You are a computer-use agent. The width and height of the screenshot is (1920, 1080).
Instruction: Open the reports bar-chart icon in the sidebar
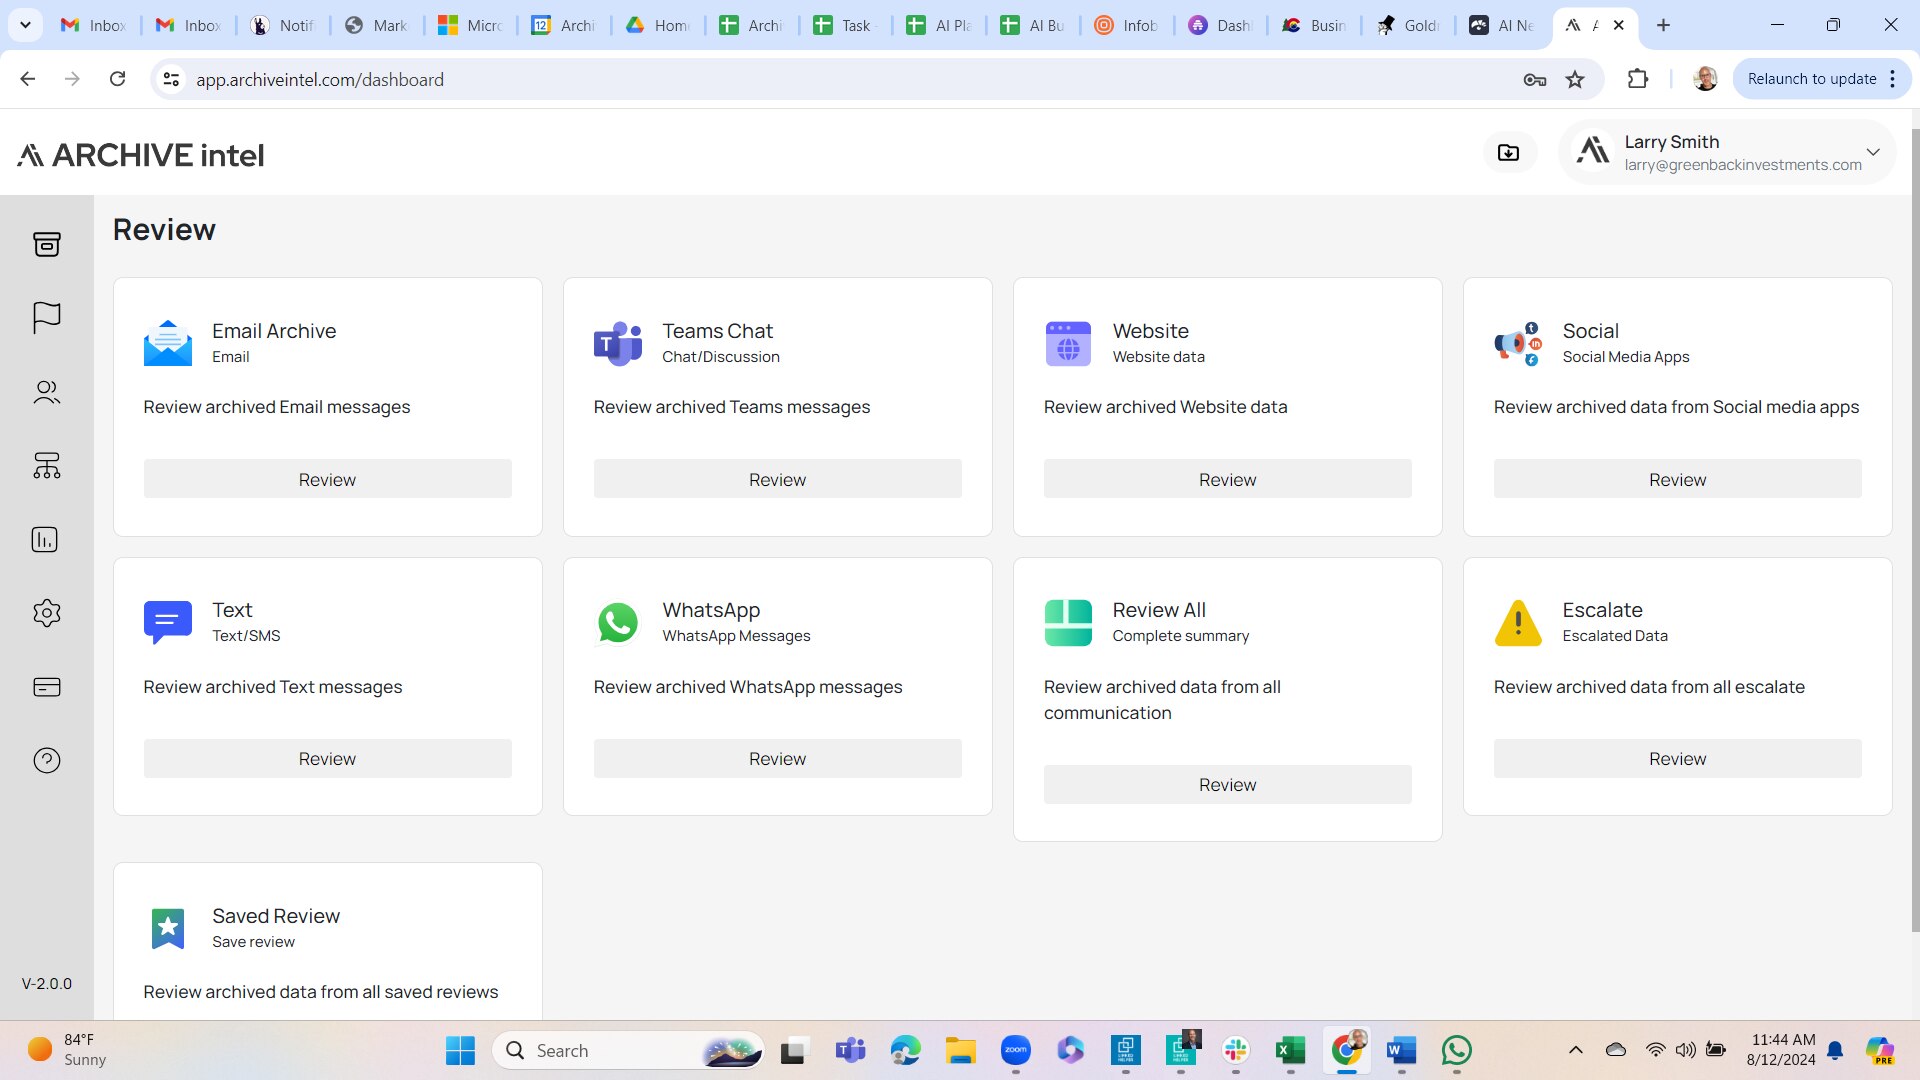click(44, 540)
